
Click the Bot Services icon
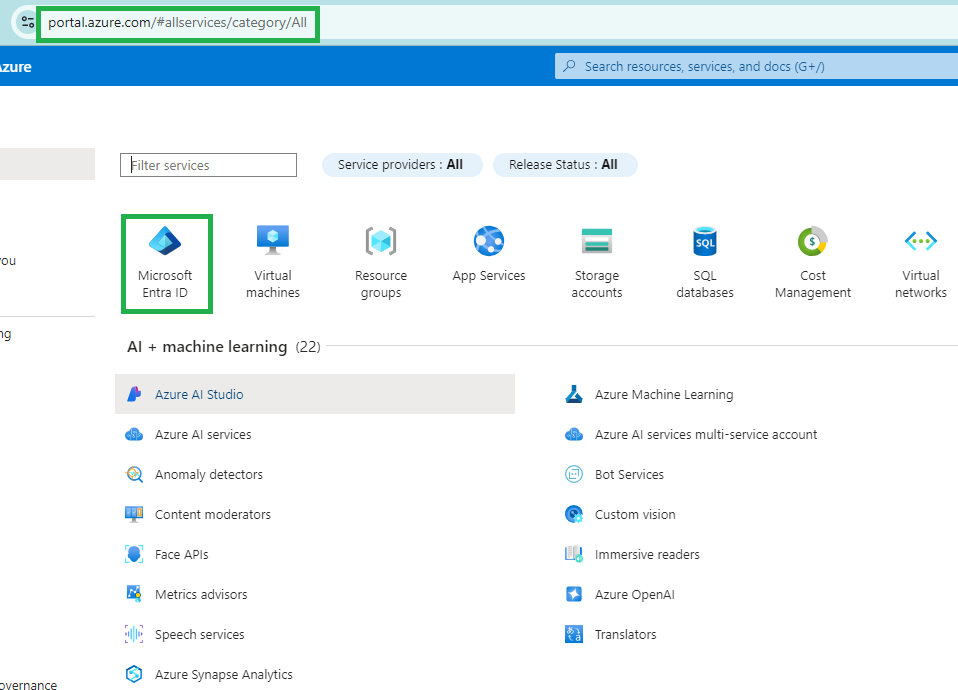pyautogui.click(x=574, y=474)
